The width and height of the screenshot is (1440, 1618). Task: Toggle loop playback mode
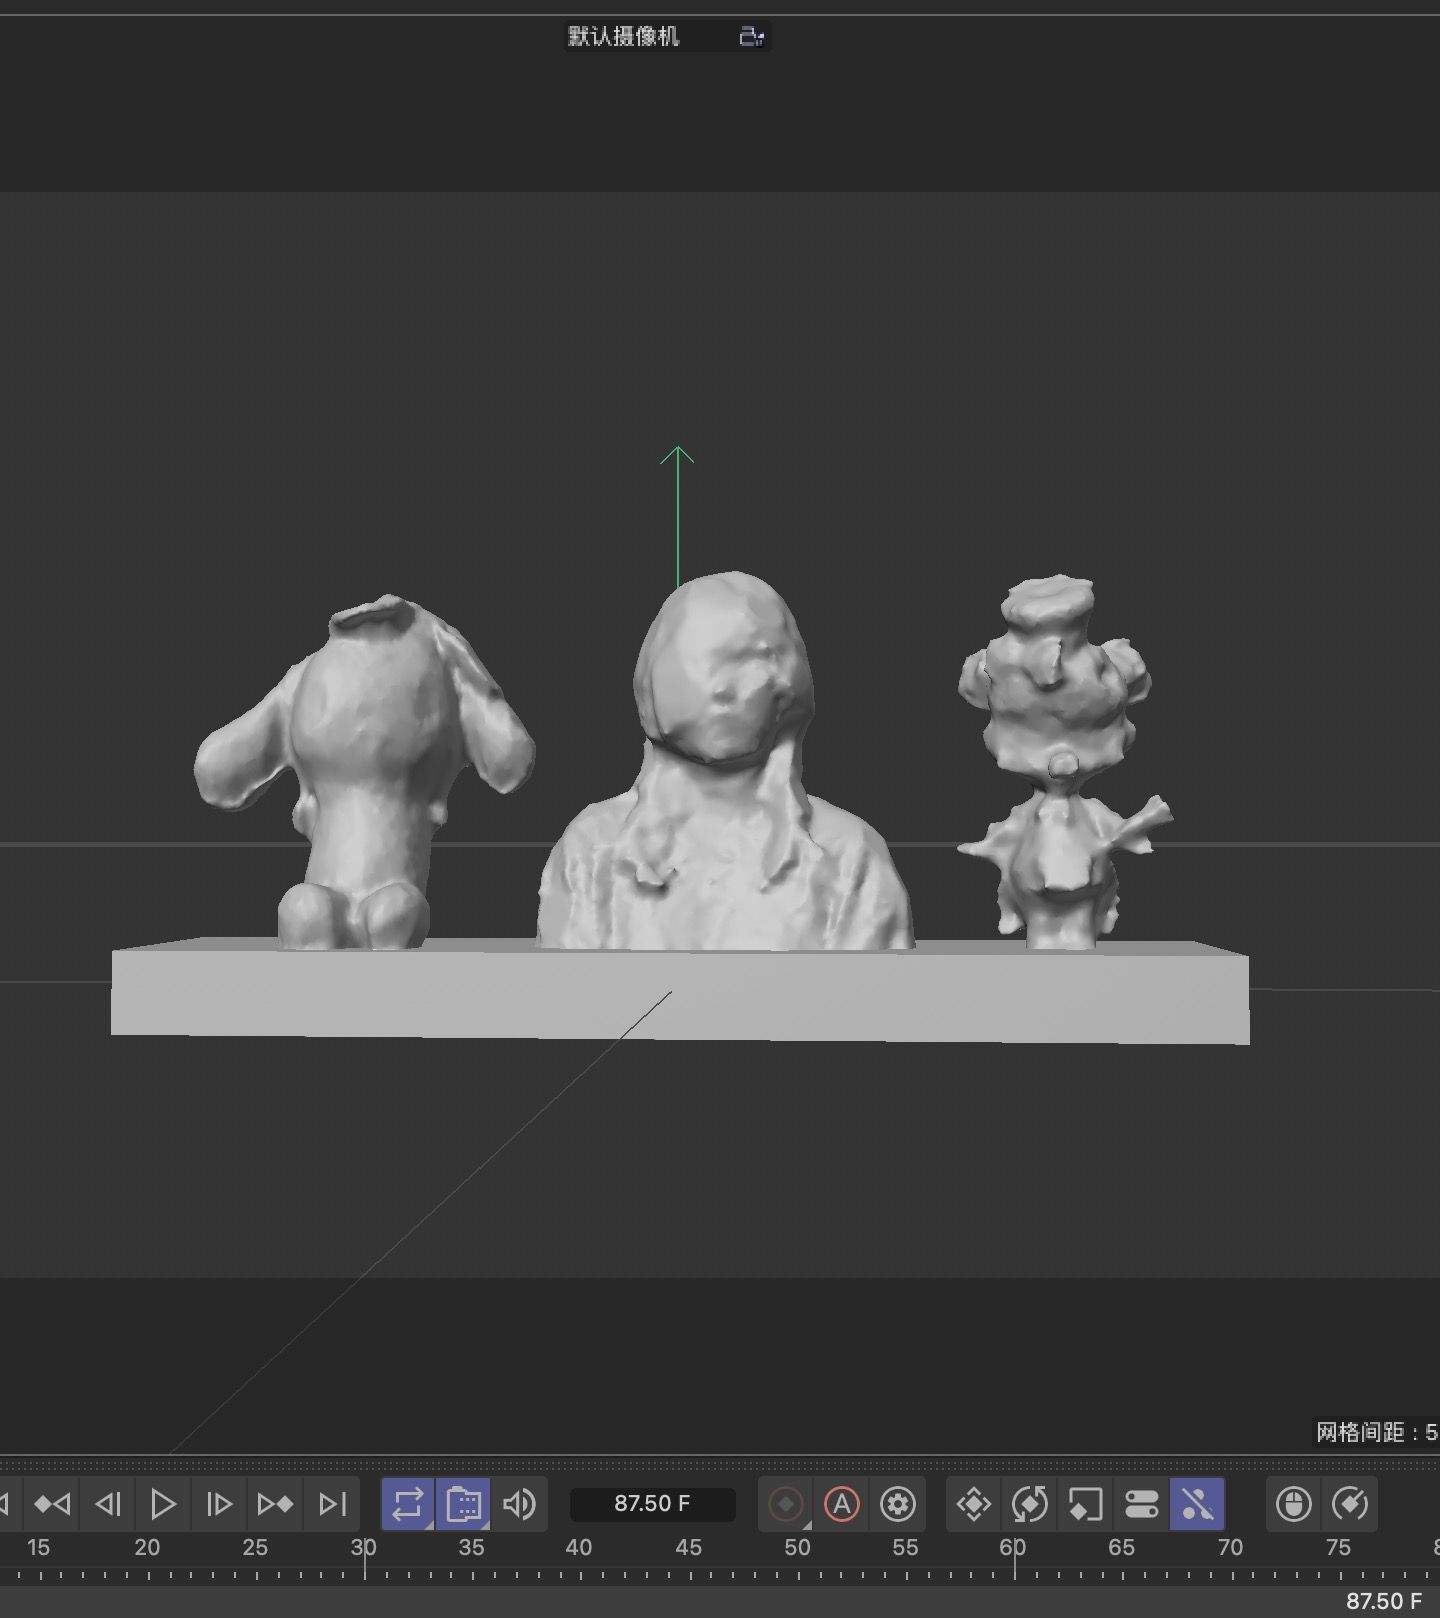[x=408, y=1504]
